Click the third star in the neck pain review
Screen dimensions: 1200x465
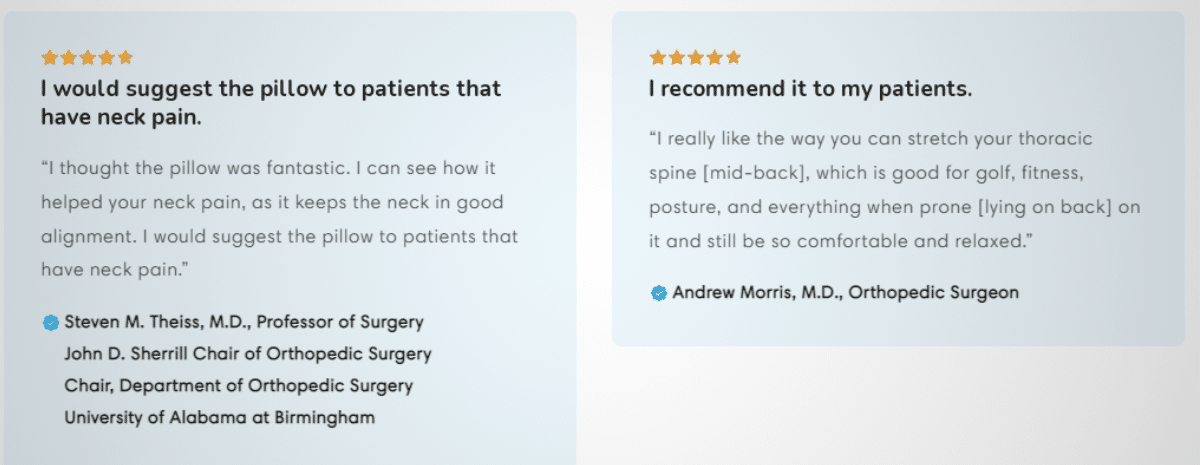(x=87, y=58)
